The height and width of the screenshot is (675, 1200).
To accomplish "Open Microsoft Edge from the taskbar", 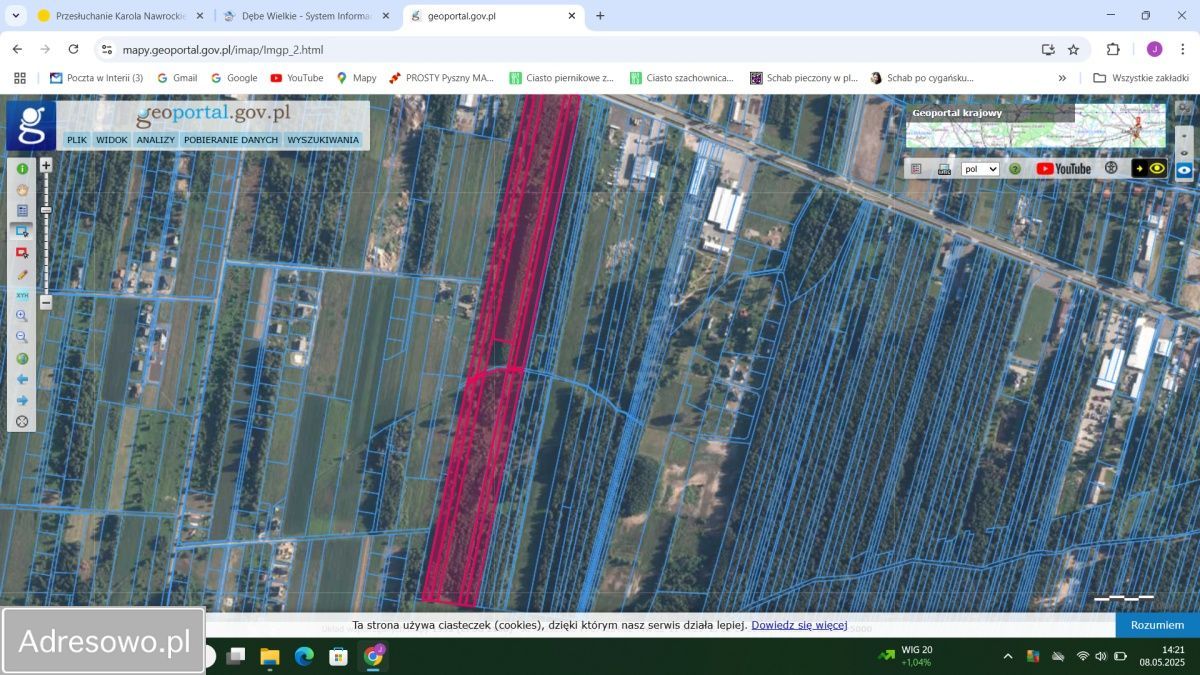I will pos(304,656).
